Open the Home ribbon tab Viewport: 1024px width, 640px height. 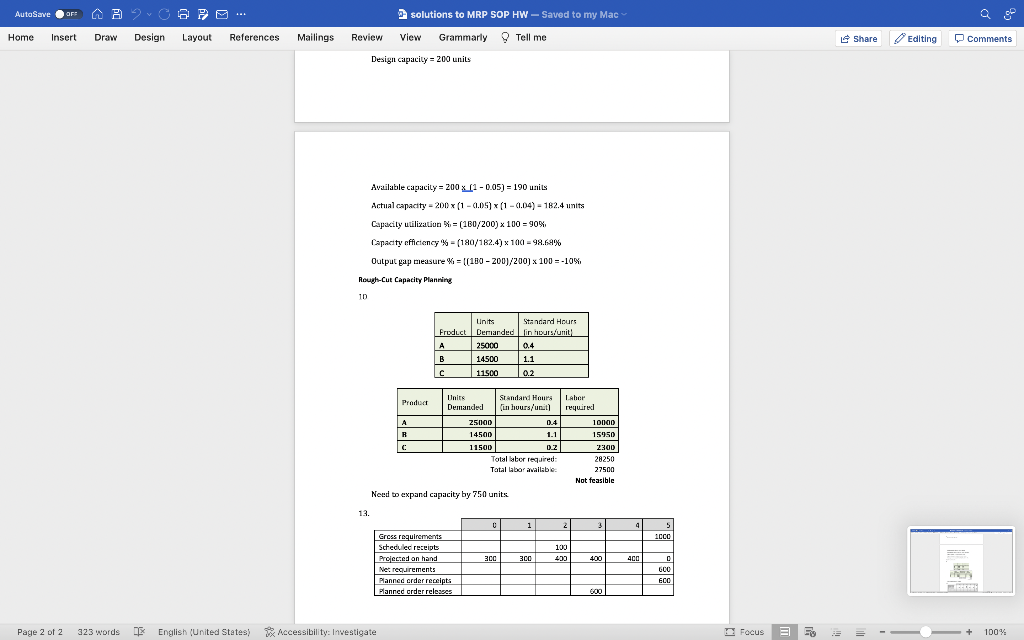(x=21, y=37)
